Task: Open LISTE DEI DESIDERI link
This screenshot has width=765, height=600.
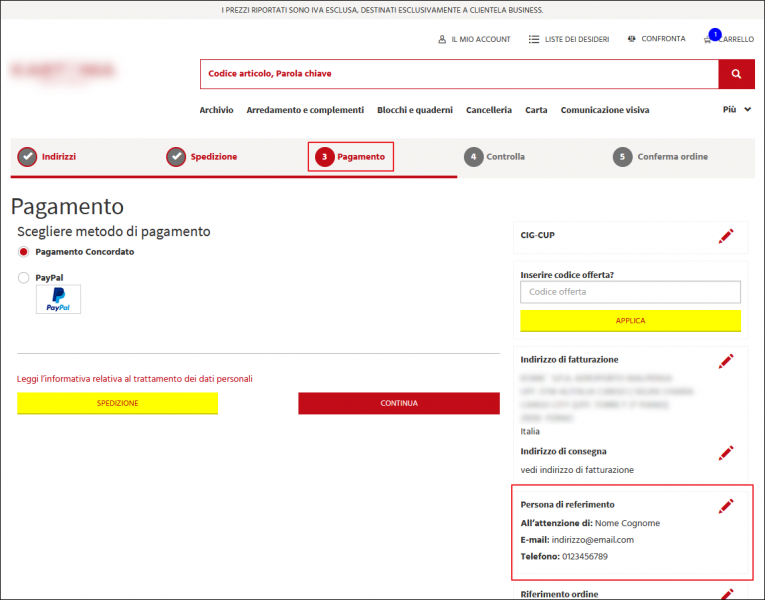Action: (x=577, y=39)
